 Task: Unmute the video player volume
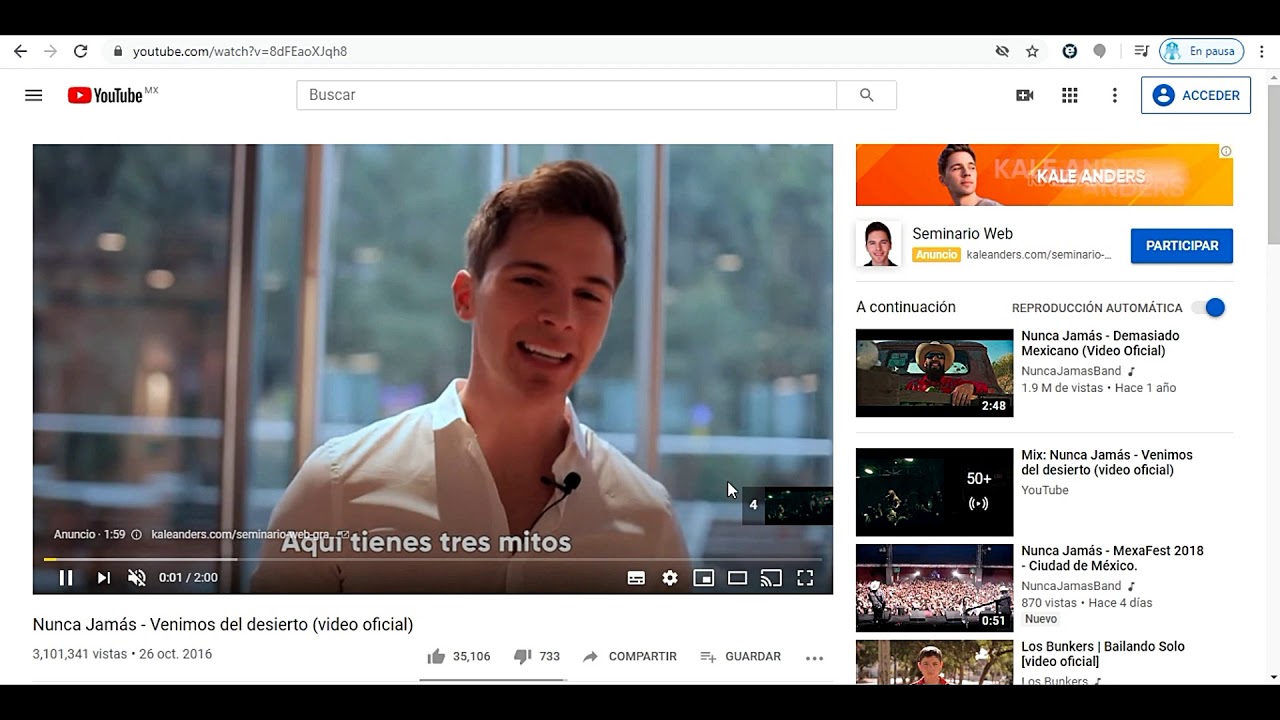pyautogui.click(x=137, y=578)
